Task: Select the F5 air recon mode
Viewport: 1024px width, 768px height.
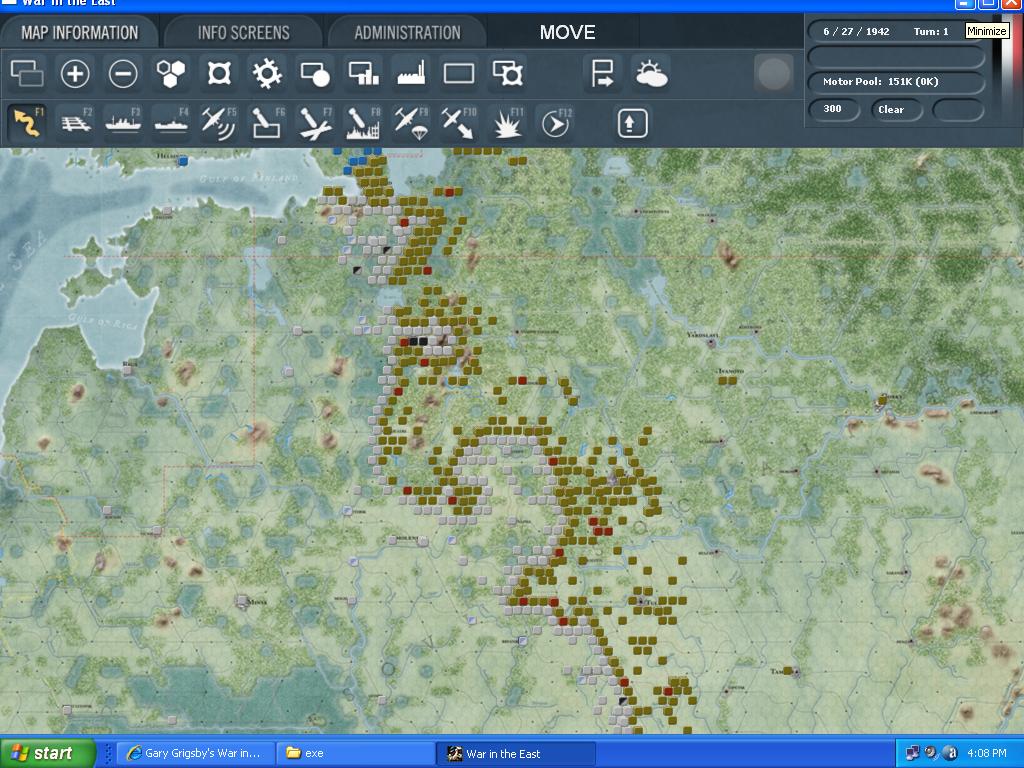Action: (219, 123)
